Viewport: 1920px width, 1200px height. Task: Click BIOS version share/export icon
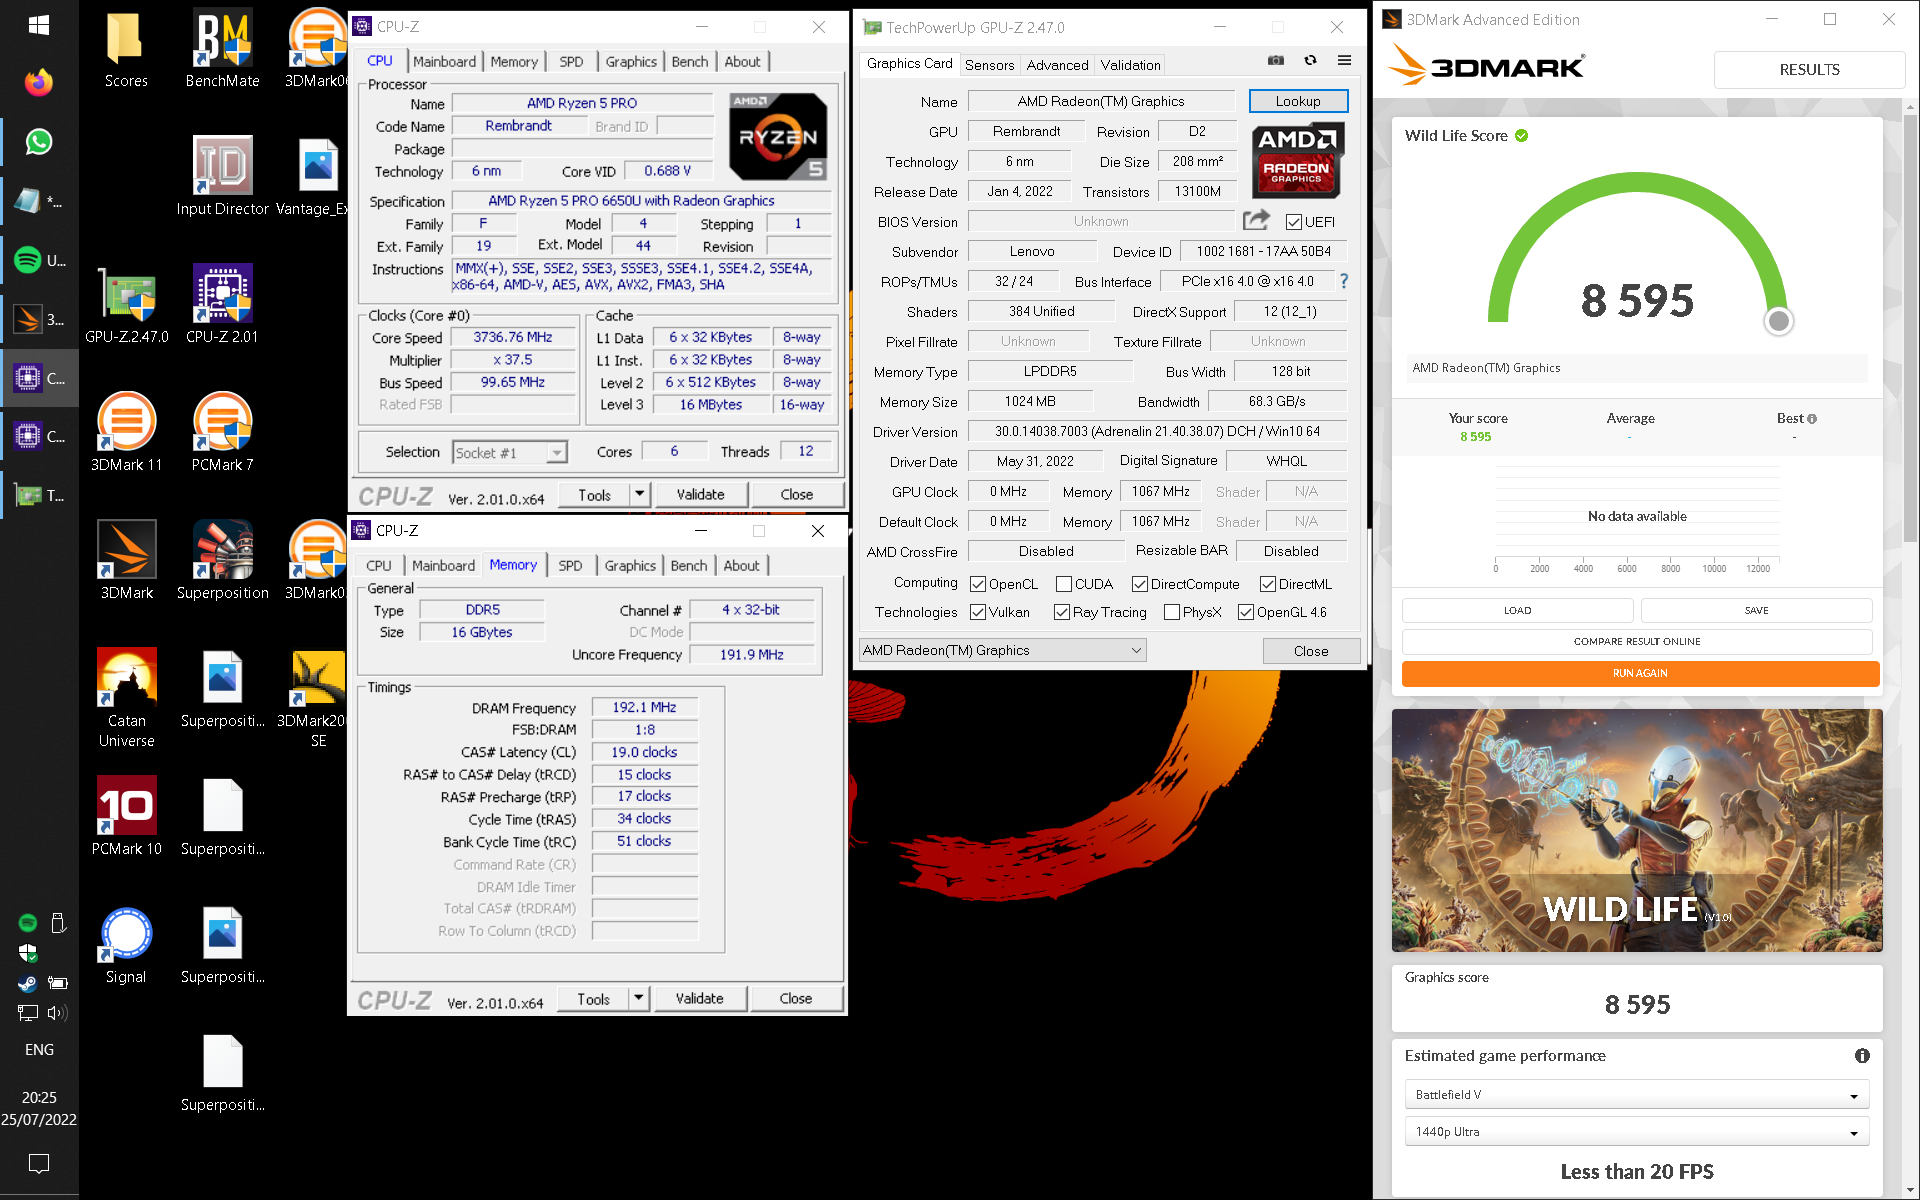click(x=1256, y=220)
